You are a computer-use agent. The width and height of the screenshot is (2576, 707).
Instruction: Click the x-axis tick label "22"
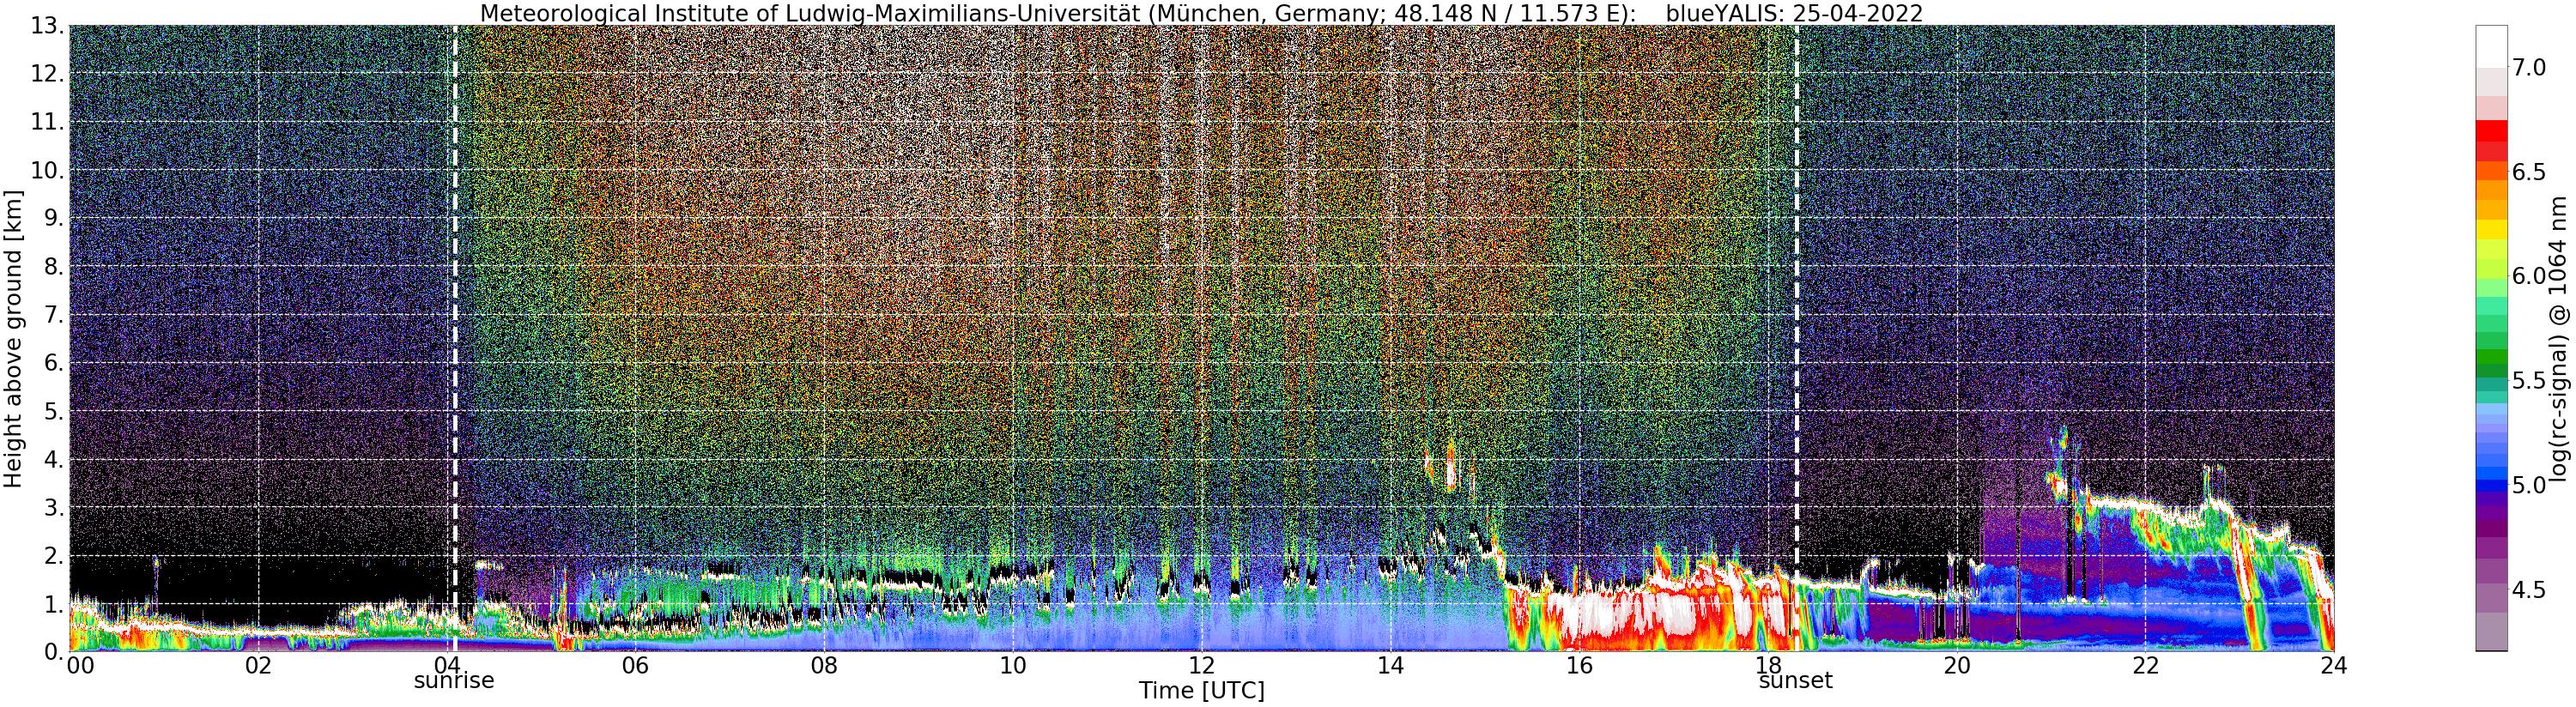(2145, 666)
